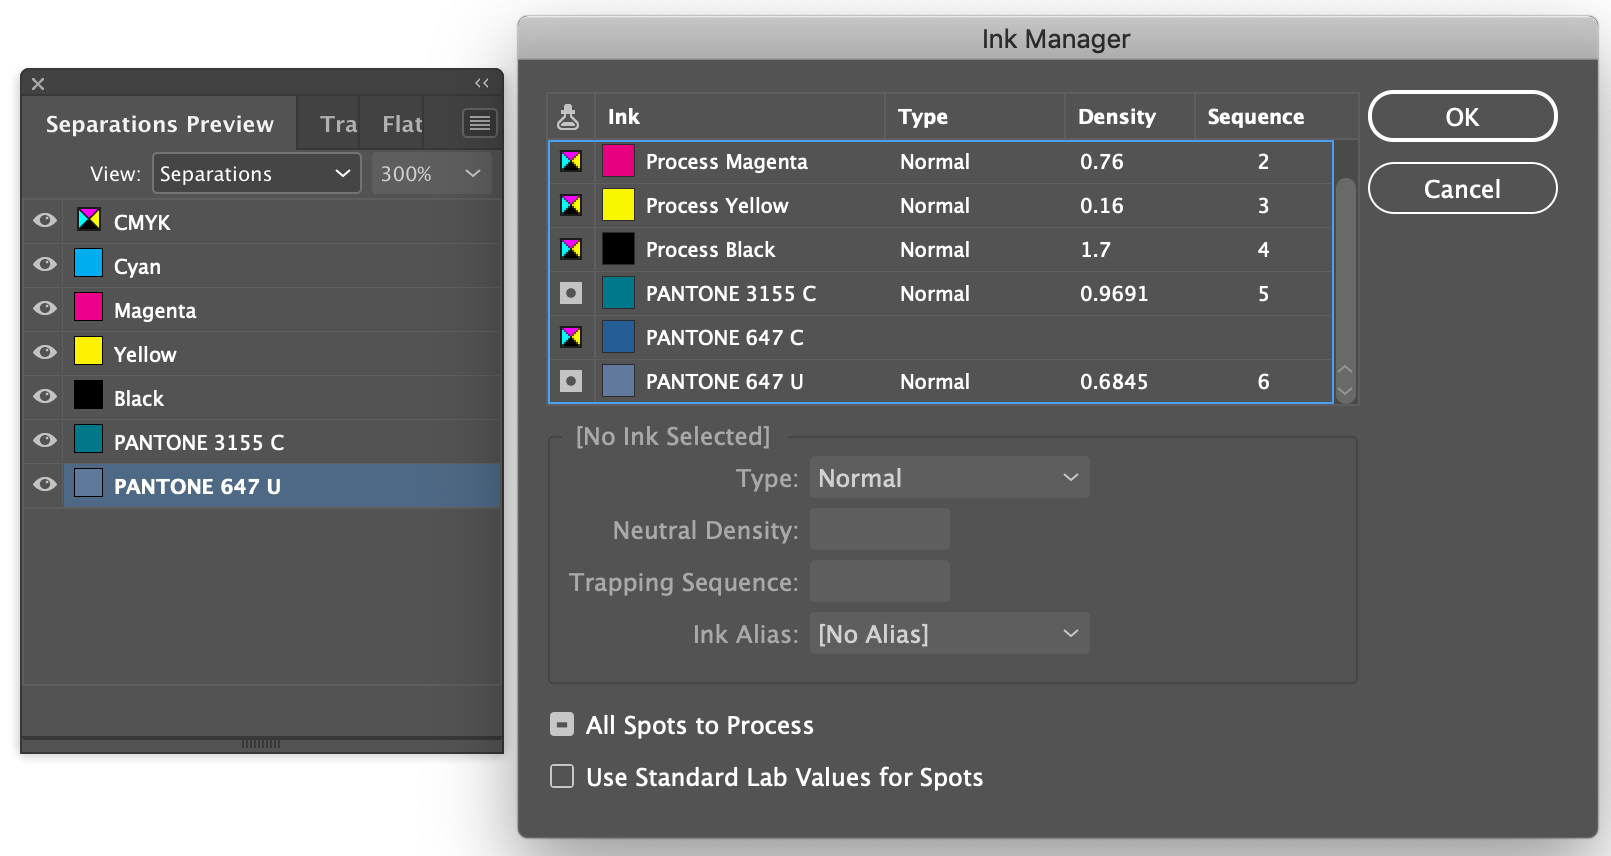Select the PANTONE 647 C ink row
1611x856 pixels.
[941, 338]
